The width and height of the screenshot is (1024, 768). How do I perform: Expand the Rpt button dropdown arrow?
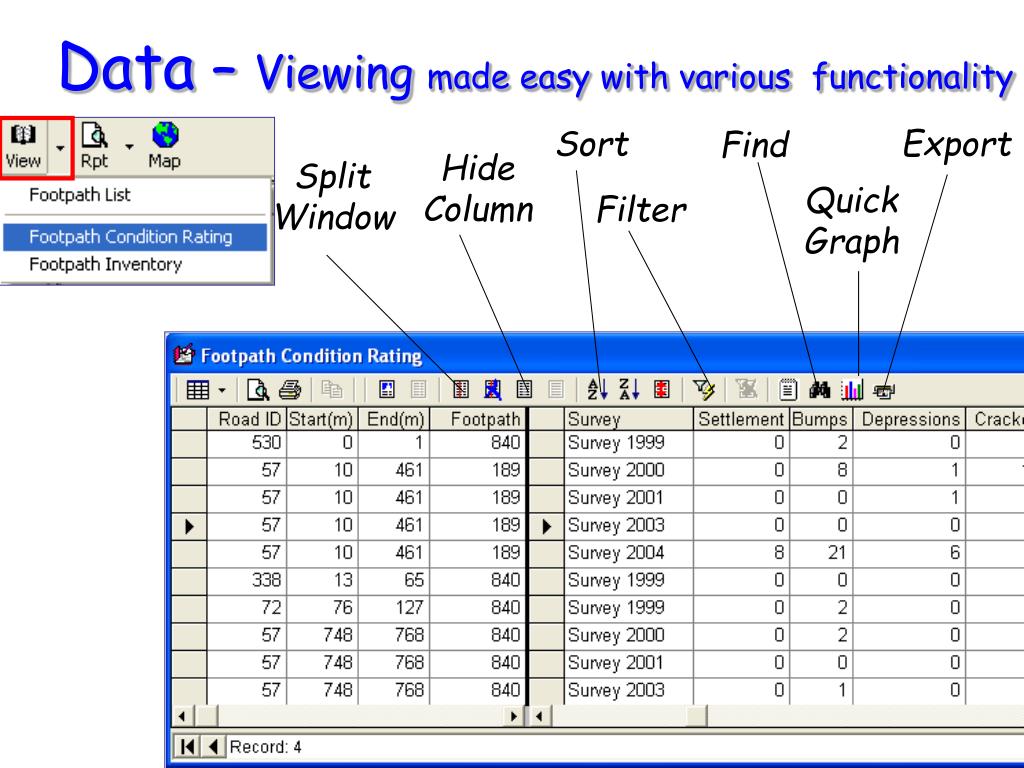[129, 148]
